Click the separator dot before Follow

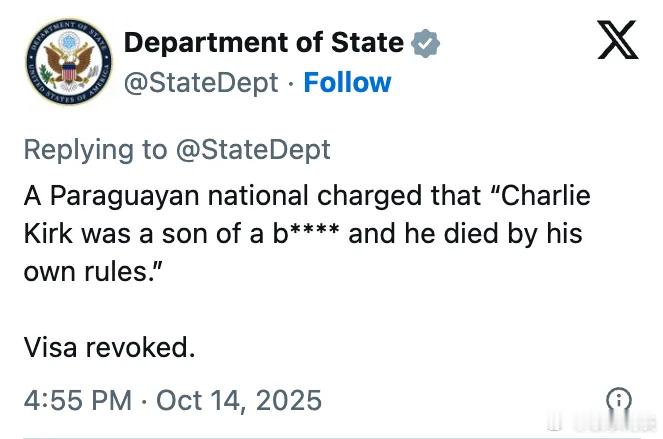[290, 82]
